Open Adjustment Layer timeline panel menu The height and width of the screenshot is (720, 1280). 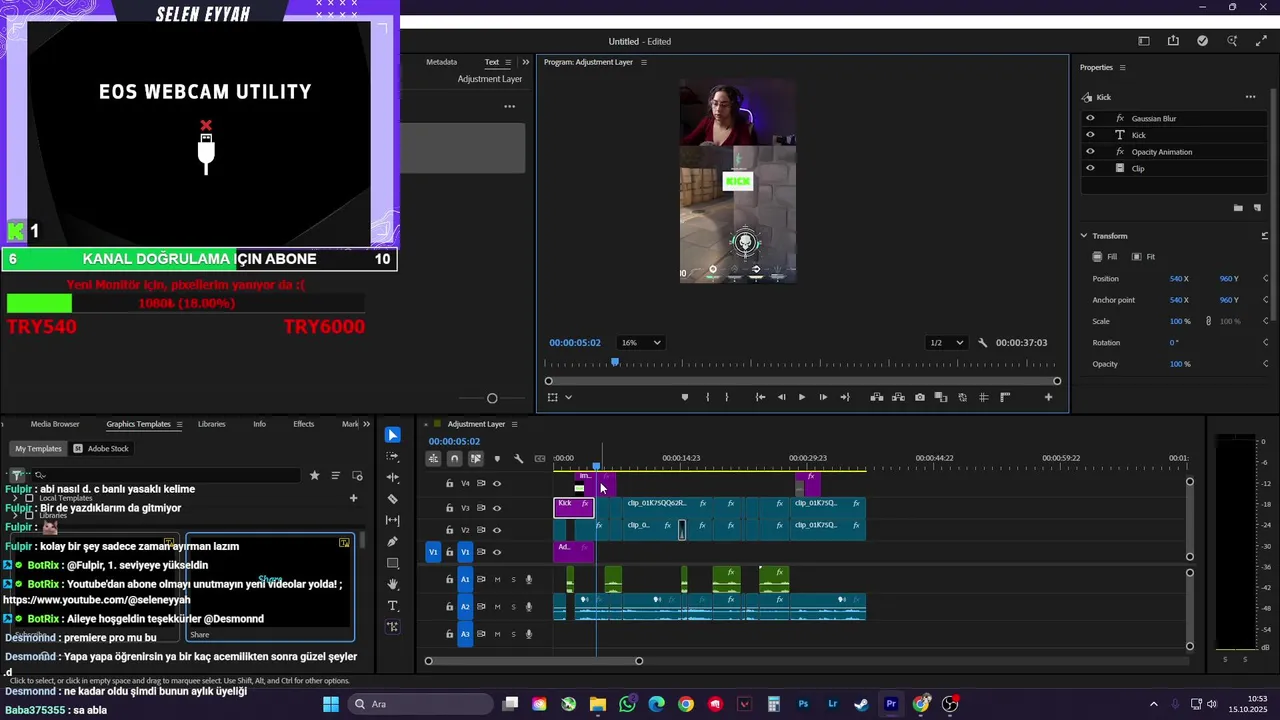[x=515, y=424]
